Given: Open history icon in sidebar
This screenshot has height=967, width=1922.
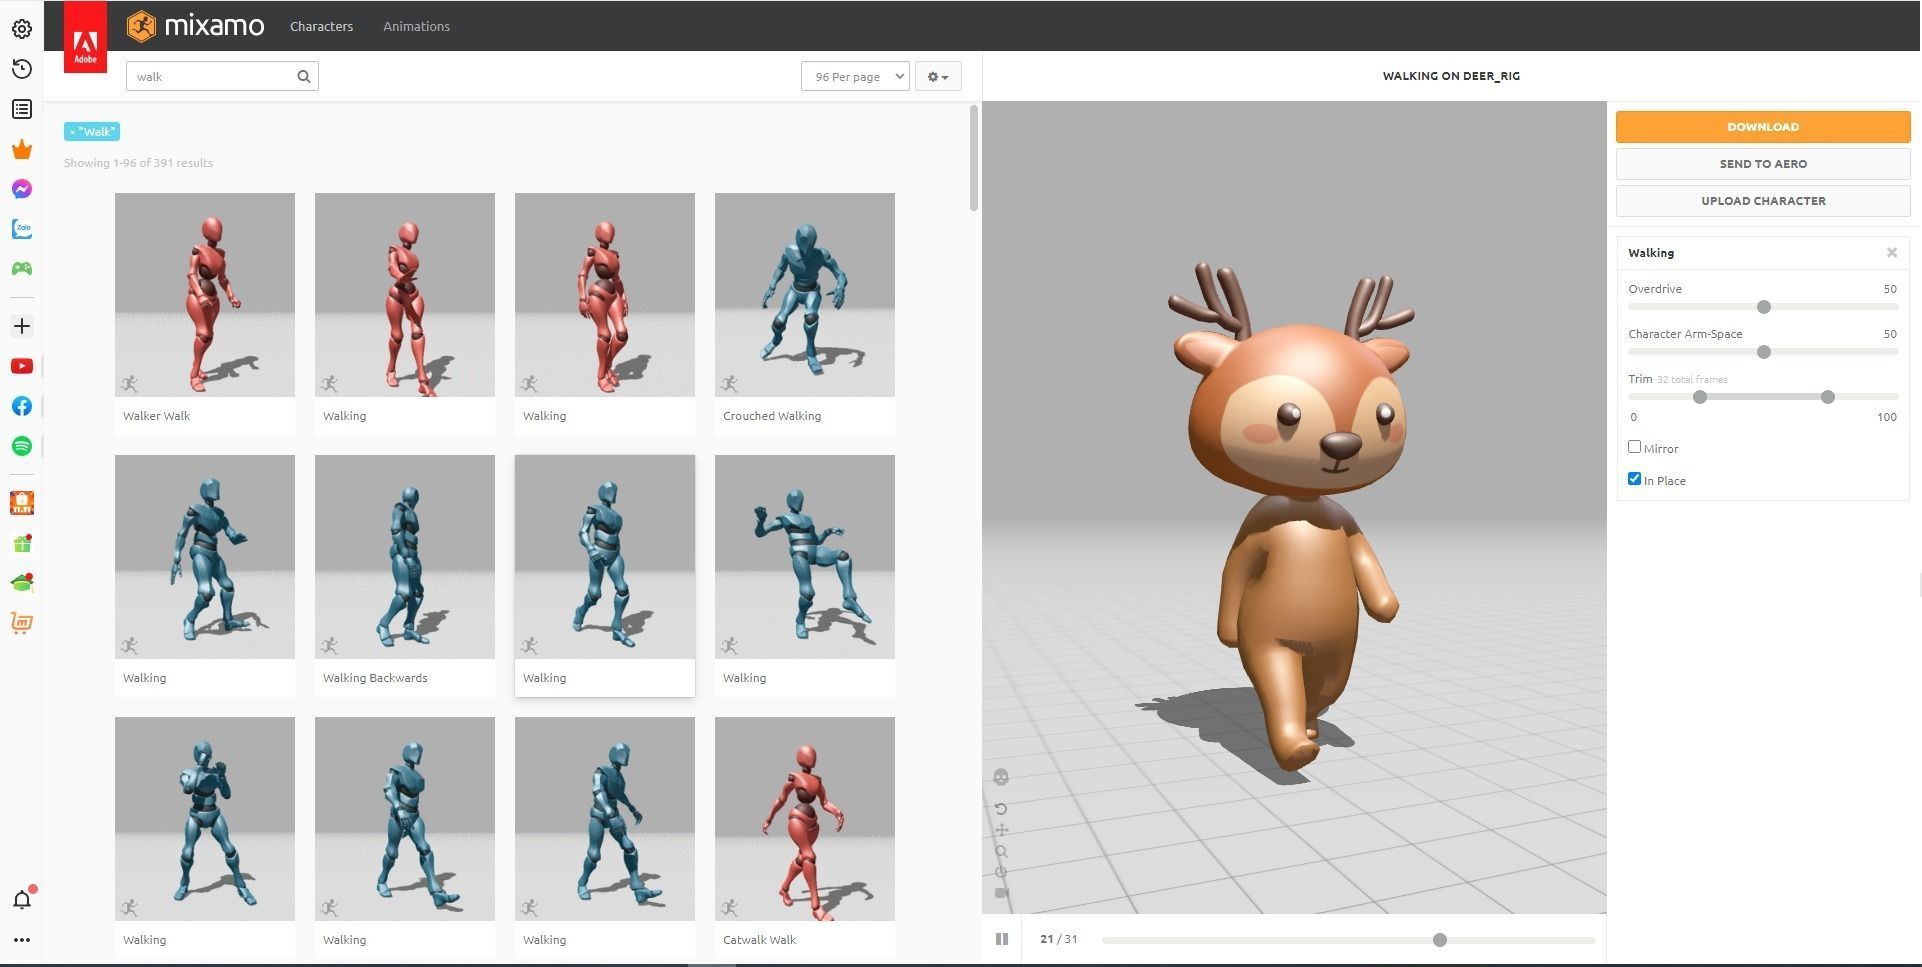Looking at the screenshot, I should 22,69.
